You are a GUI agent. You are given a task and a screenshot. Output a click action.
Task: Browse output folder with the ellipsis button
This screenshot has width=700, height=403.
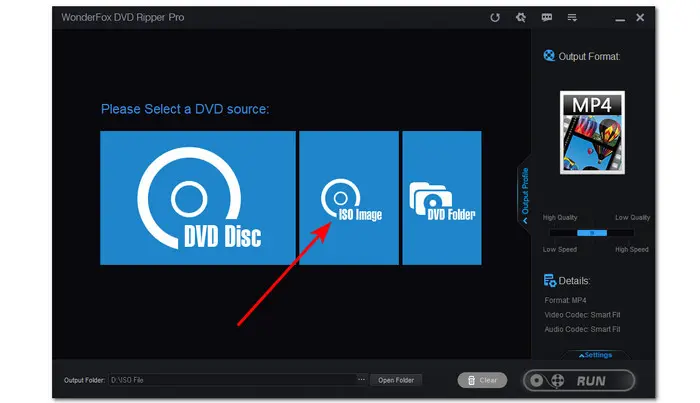[x=361, y=380]
